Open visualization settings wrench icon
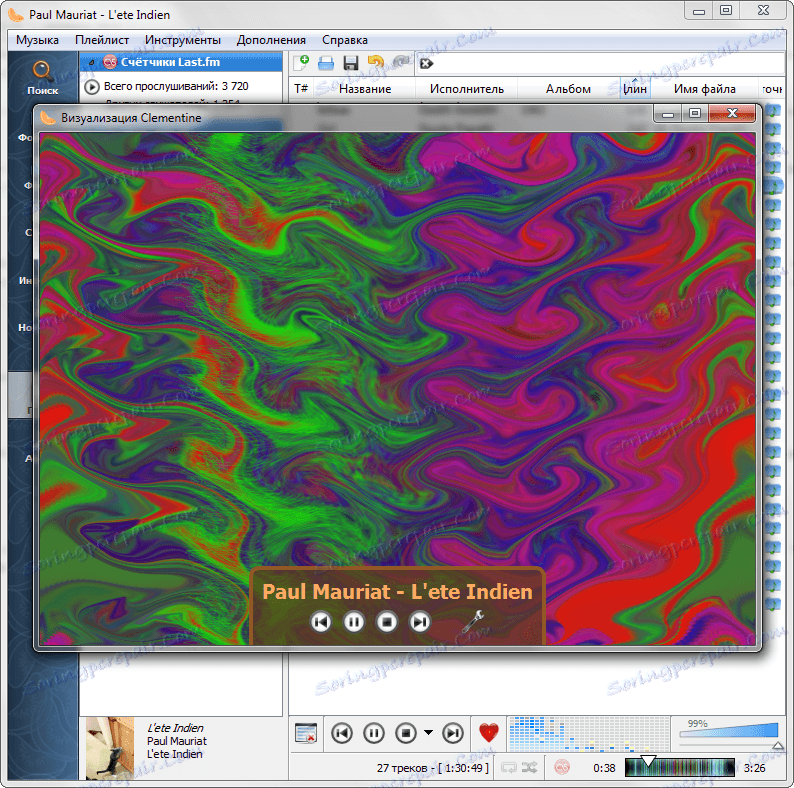 (475, 621)
